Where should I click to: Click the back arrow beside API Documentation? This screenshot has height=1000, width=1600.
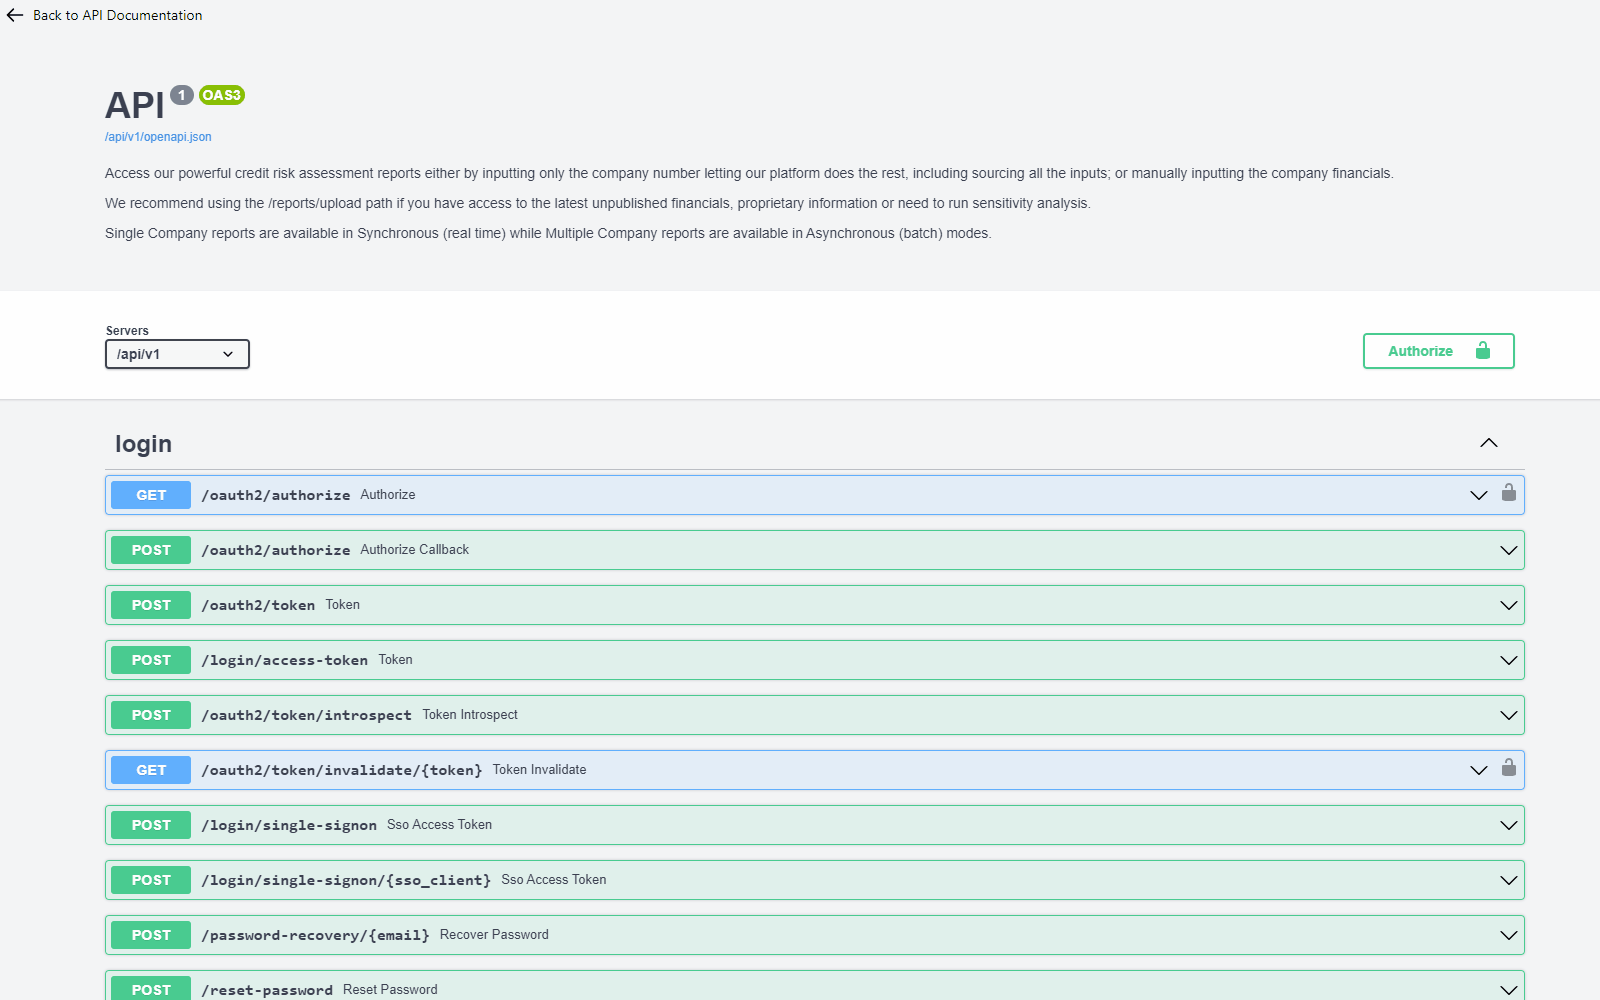tap(14, 15)
